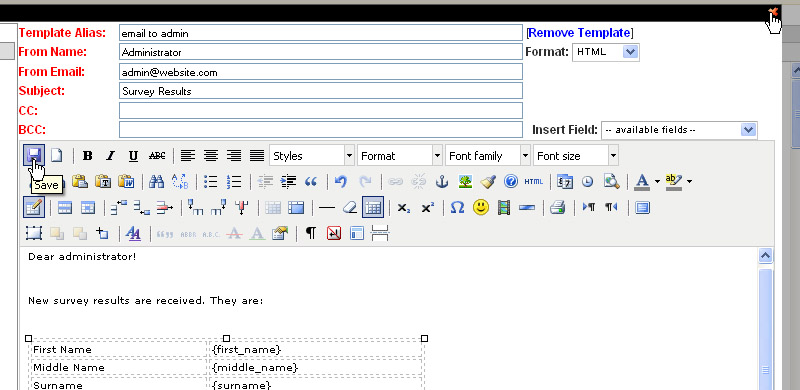
Task: Delete the current table row
Action: click(x=164, y=207)
